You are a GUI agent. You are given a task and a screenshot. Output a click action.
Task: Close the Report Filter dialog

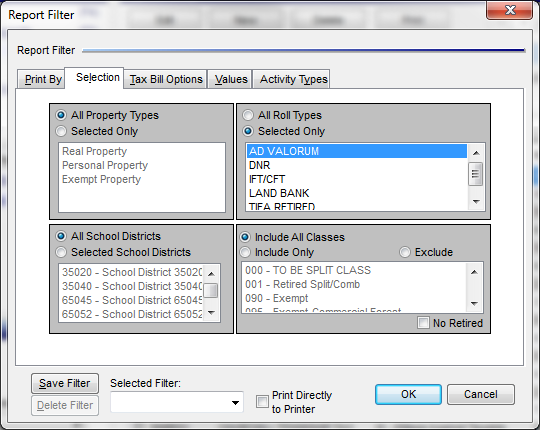coord(509,10)
